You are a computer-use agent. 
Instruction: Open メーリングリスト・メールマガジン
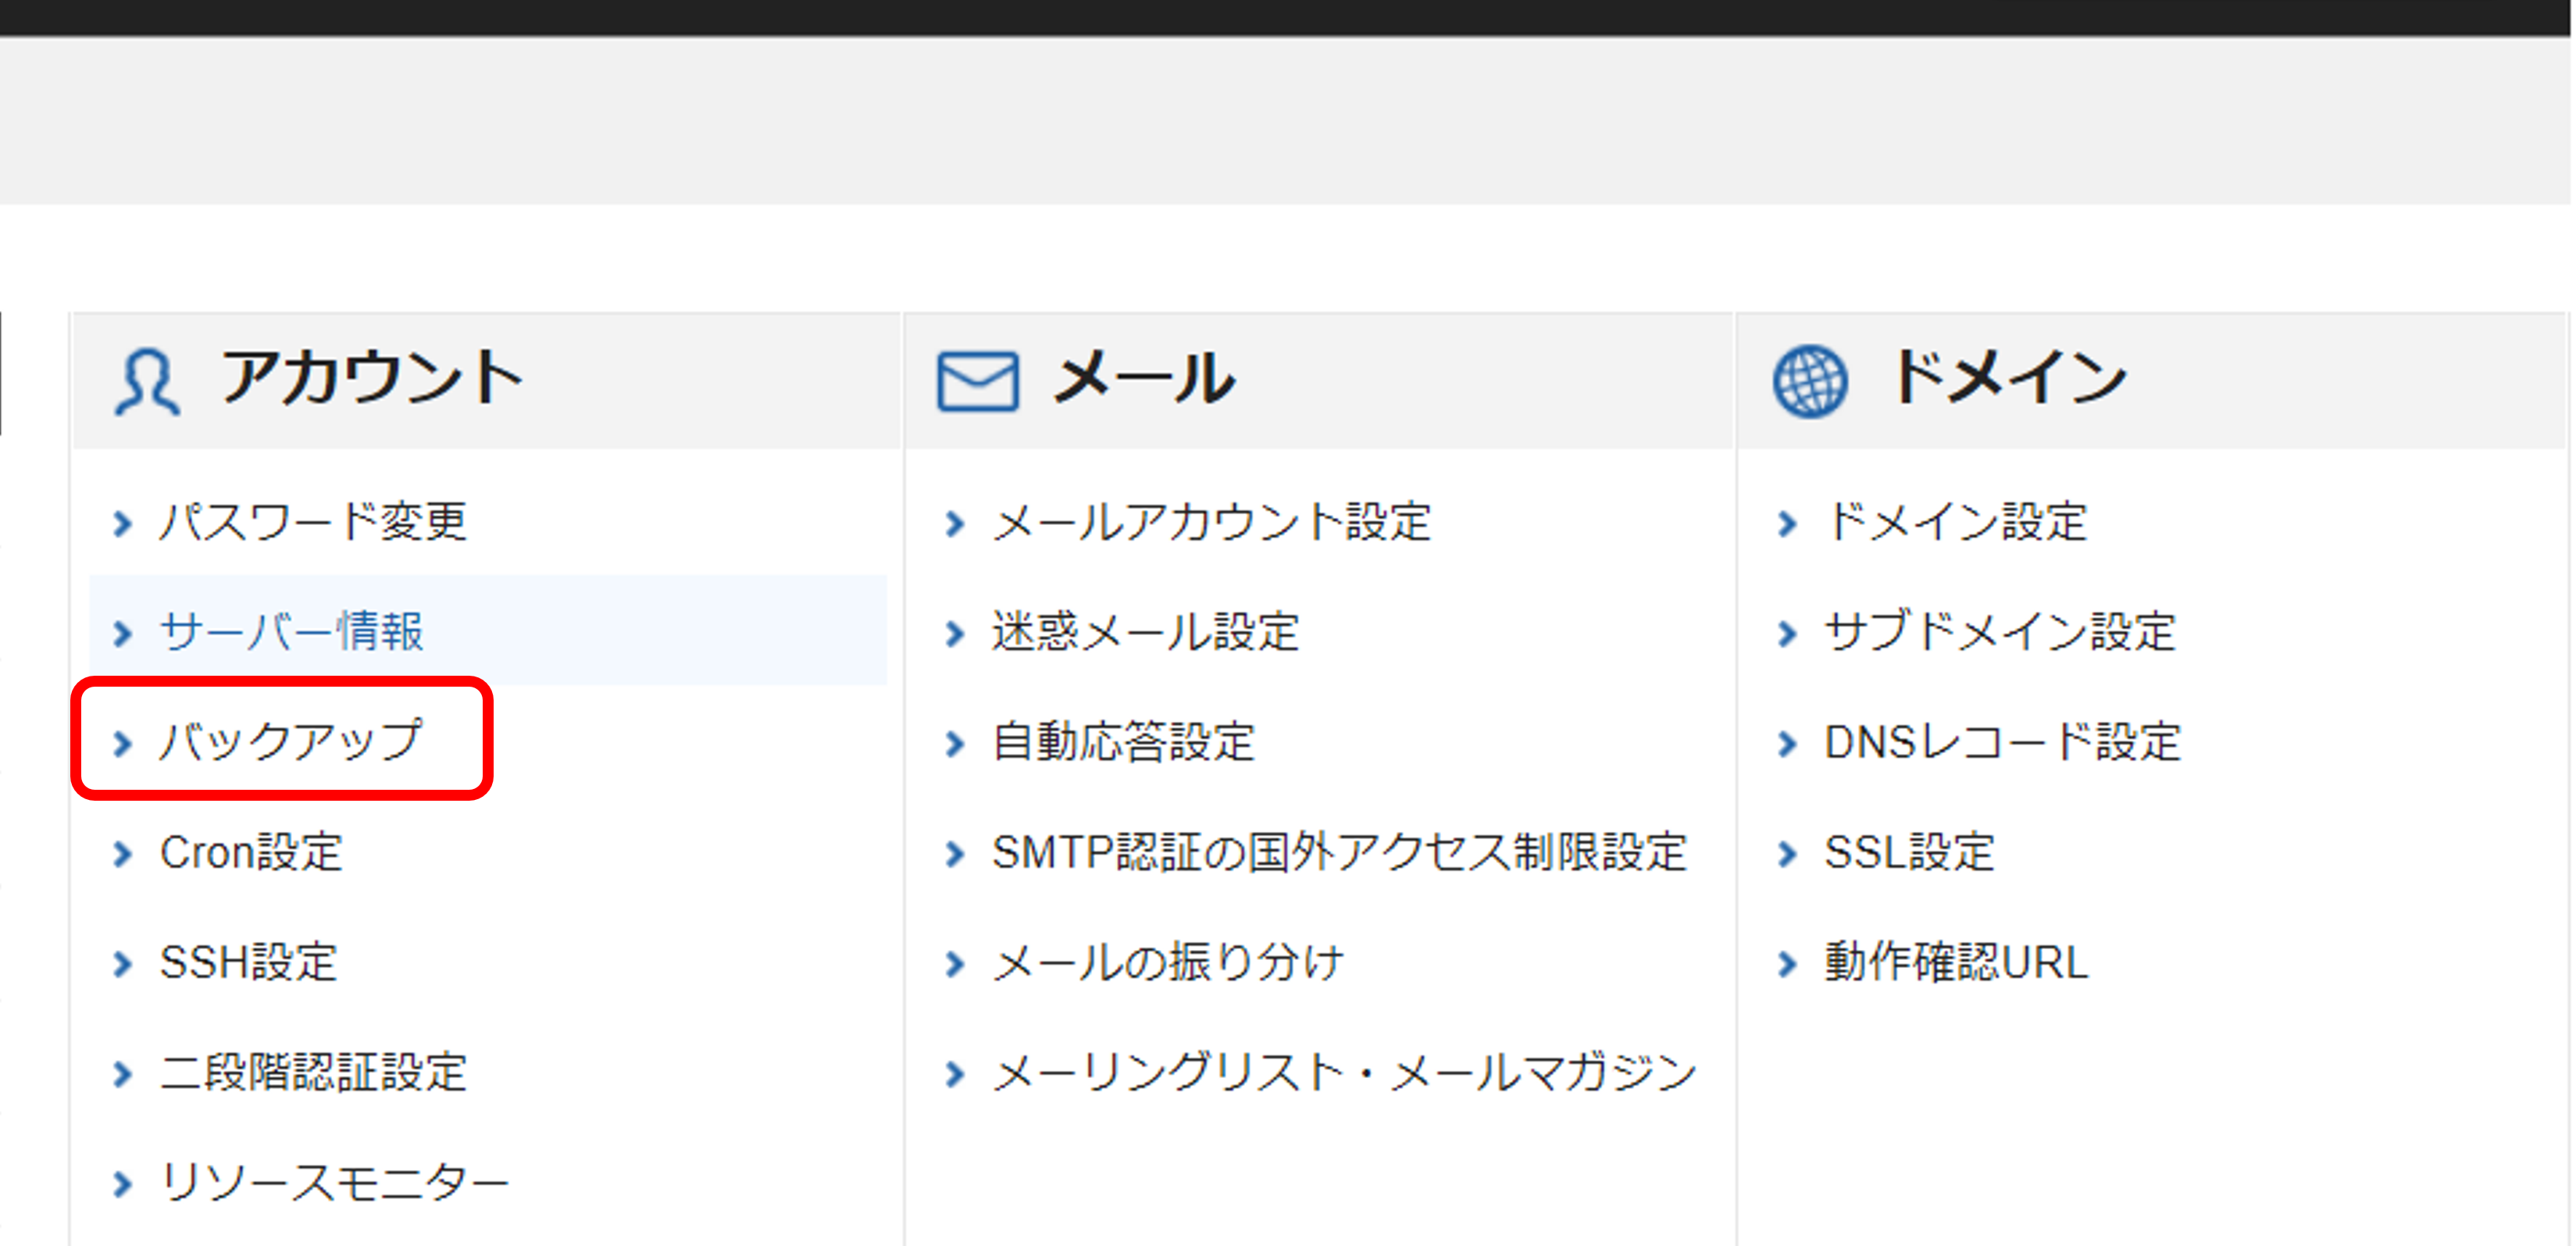(1345, 1072)
